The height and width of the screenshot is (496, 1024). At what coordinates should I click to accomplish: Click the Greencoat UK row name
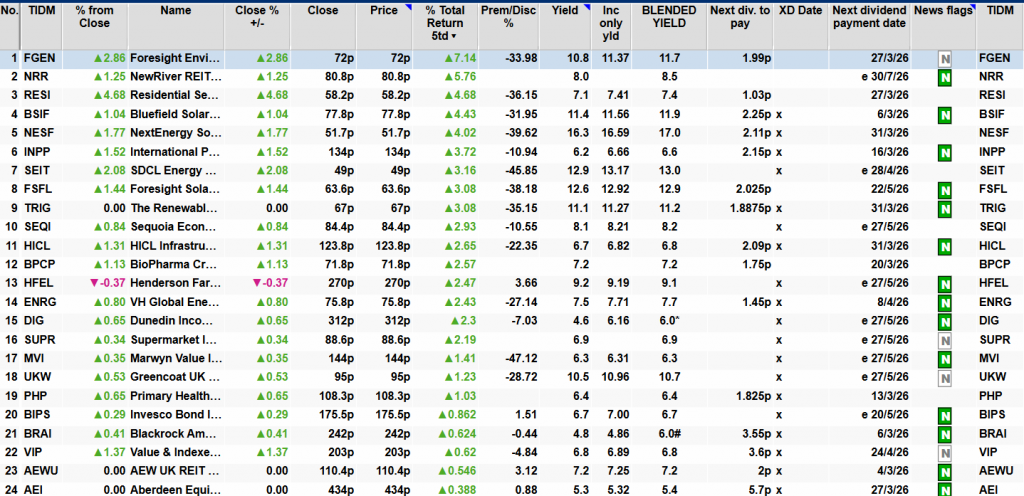pyautogui.click(x=174, y=378)
